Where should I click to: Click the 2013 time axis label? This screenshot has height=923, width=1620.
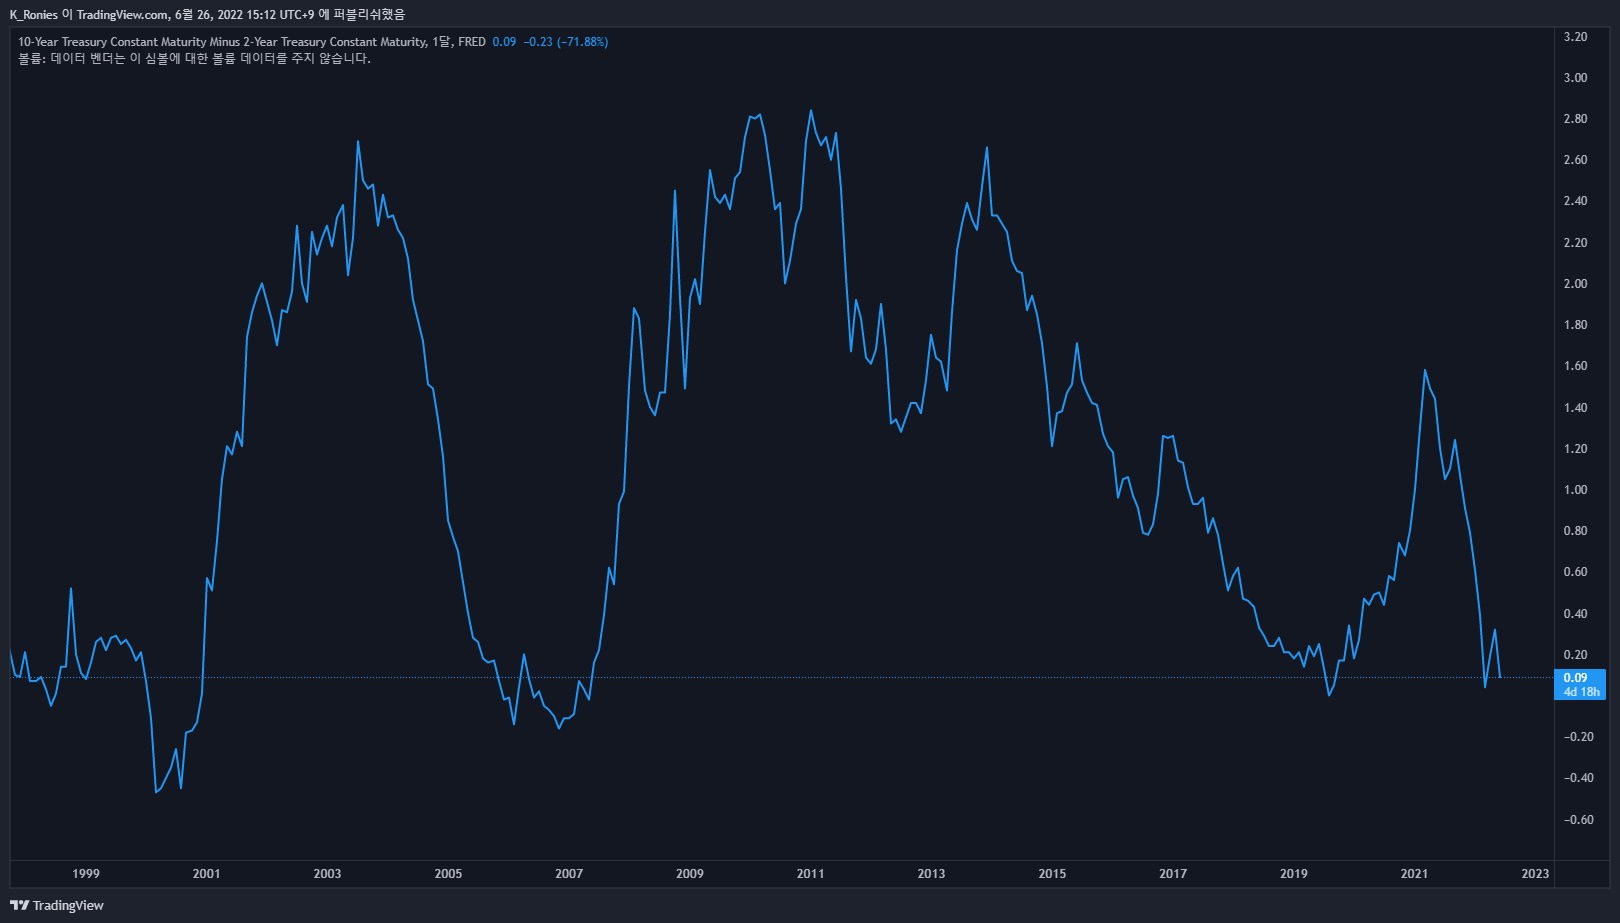(x=931, y=874)
